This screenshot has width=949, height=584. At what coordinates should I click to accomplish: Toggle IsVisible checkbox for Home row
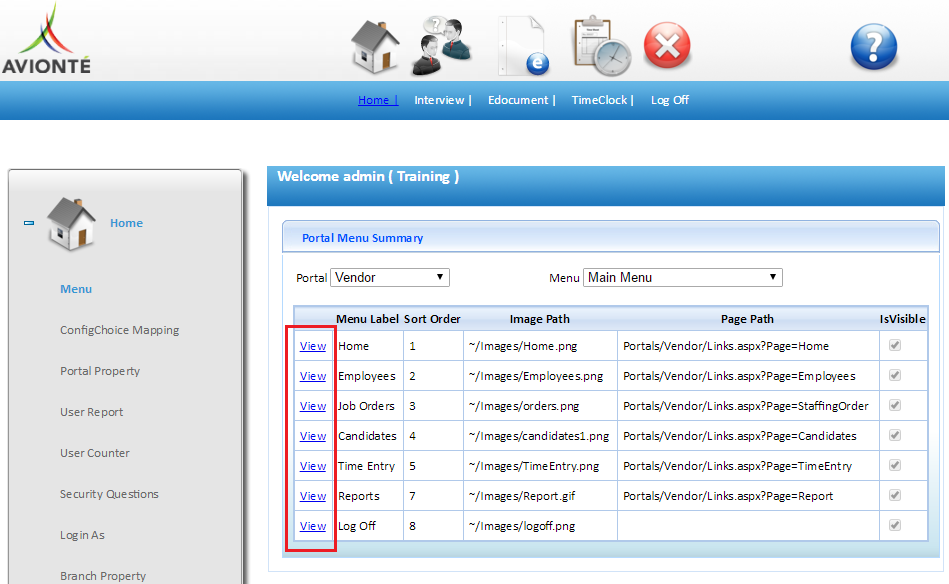(895, 345)
